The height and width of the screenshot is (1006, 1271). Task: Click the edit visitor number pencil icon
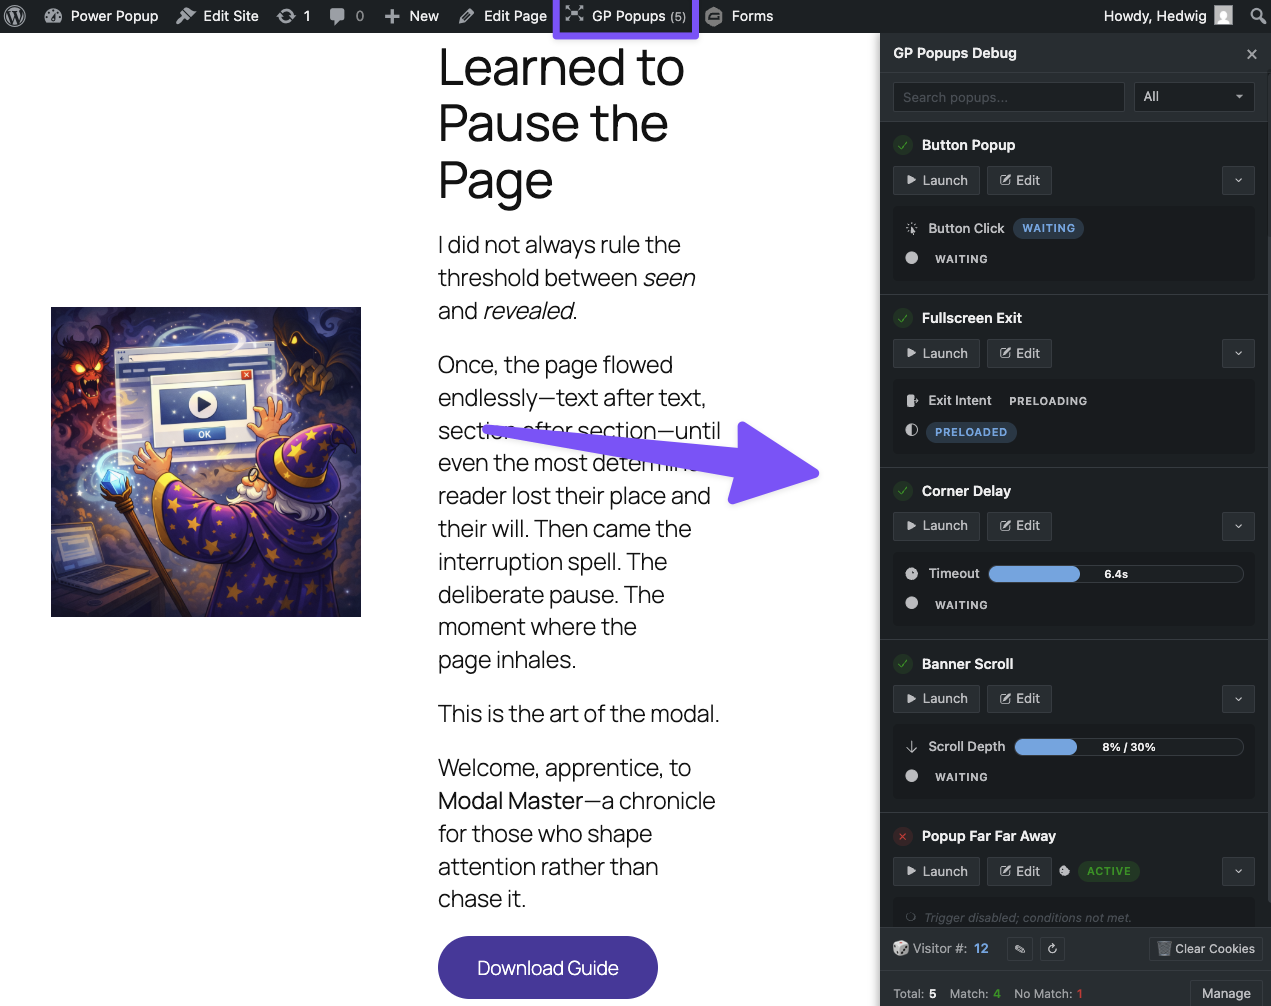click(x=1020, y=948)
